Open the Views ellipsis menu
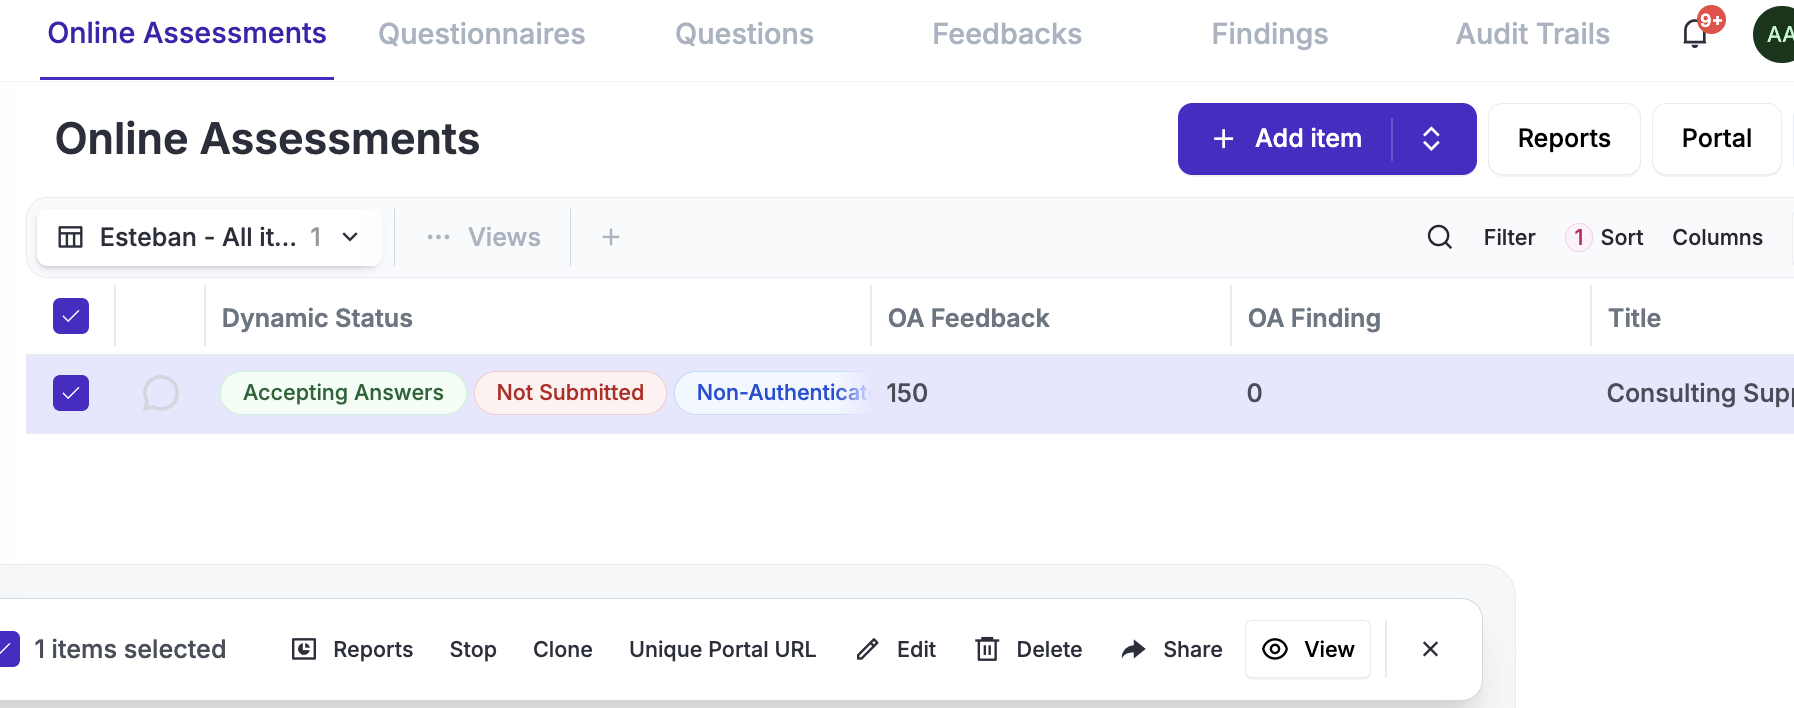Screen dimensions: 1794x708 point(438,237)
